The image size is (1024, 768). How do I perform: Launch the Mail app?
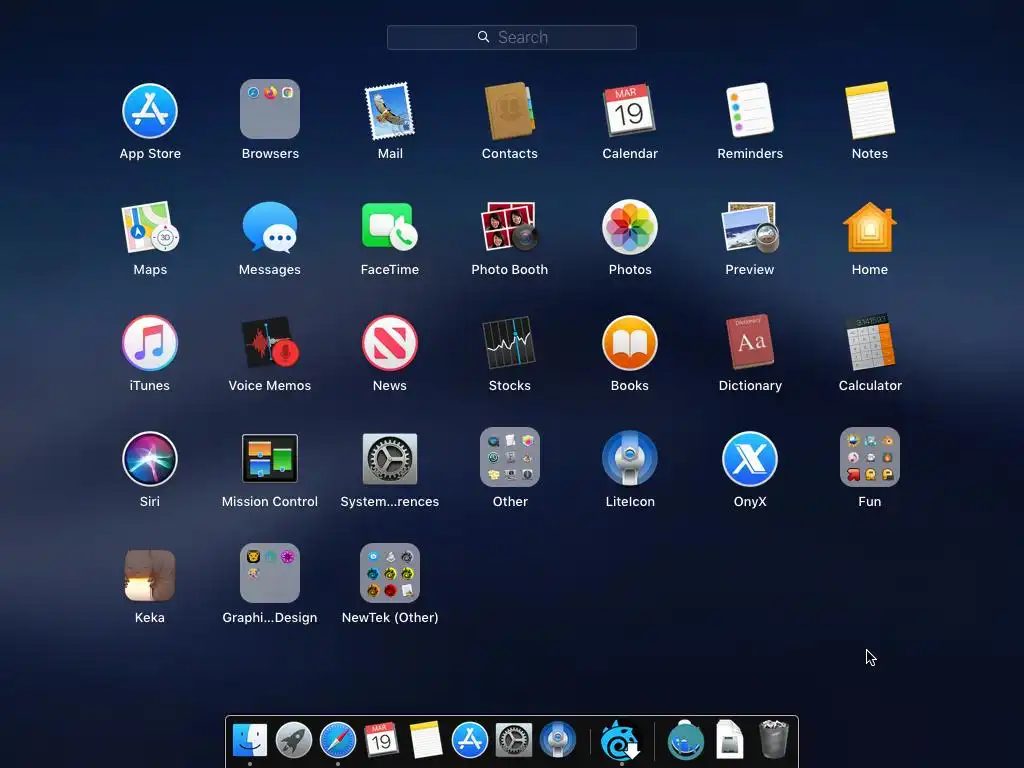[x=390, y=110]
